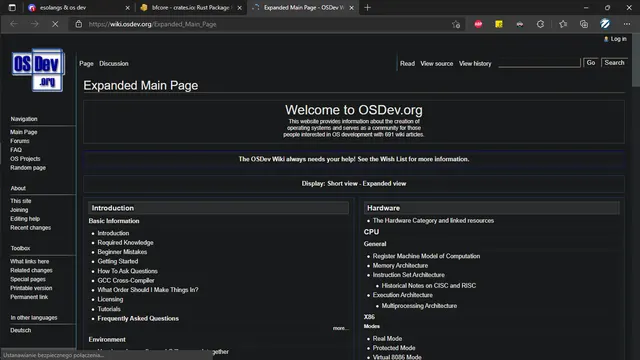This screenshot has height=360, width=640.
Task: Open Frequently Asked Questions link
Action: point(138,319)
